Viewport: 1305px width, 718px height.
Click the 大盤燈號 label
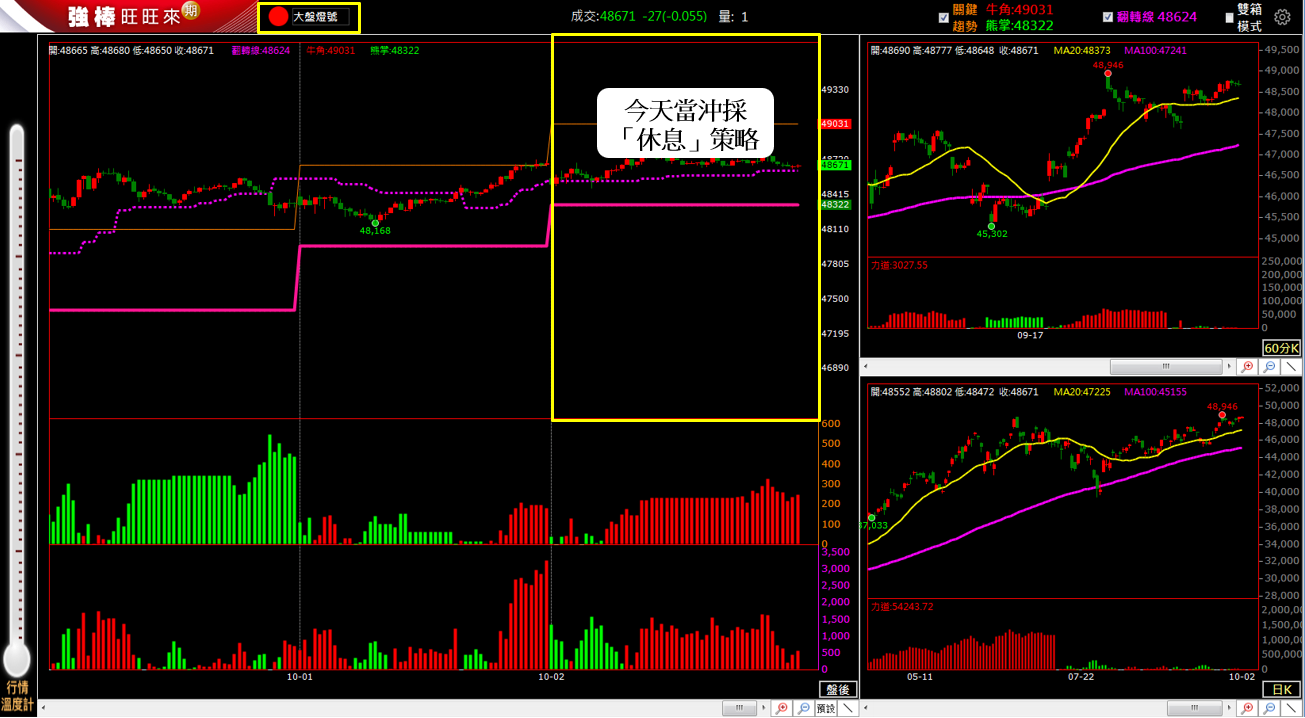tap(315, 17)
